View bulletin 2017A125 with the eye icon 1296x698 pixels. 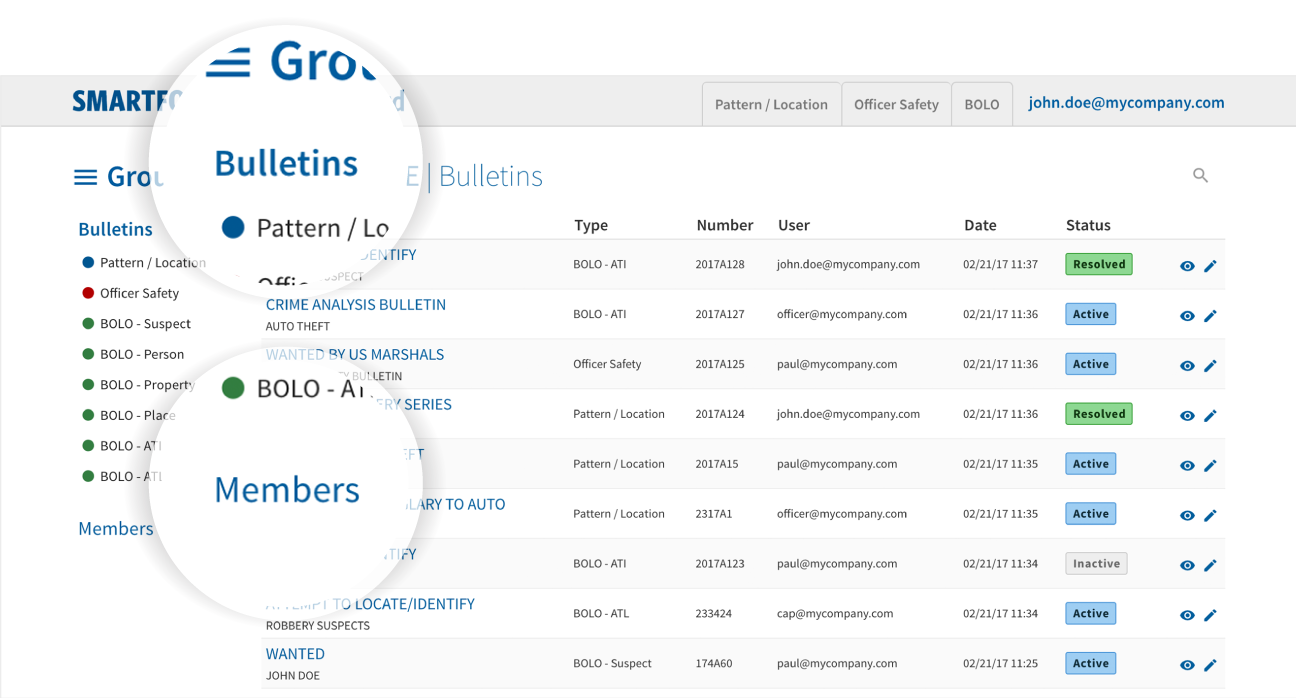pyautogui.click(x=1187, y=366)
